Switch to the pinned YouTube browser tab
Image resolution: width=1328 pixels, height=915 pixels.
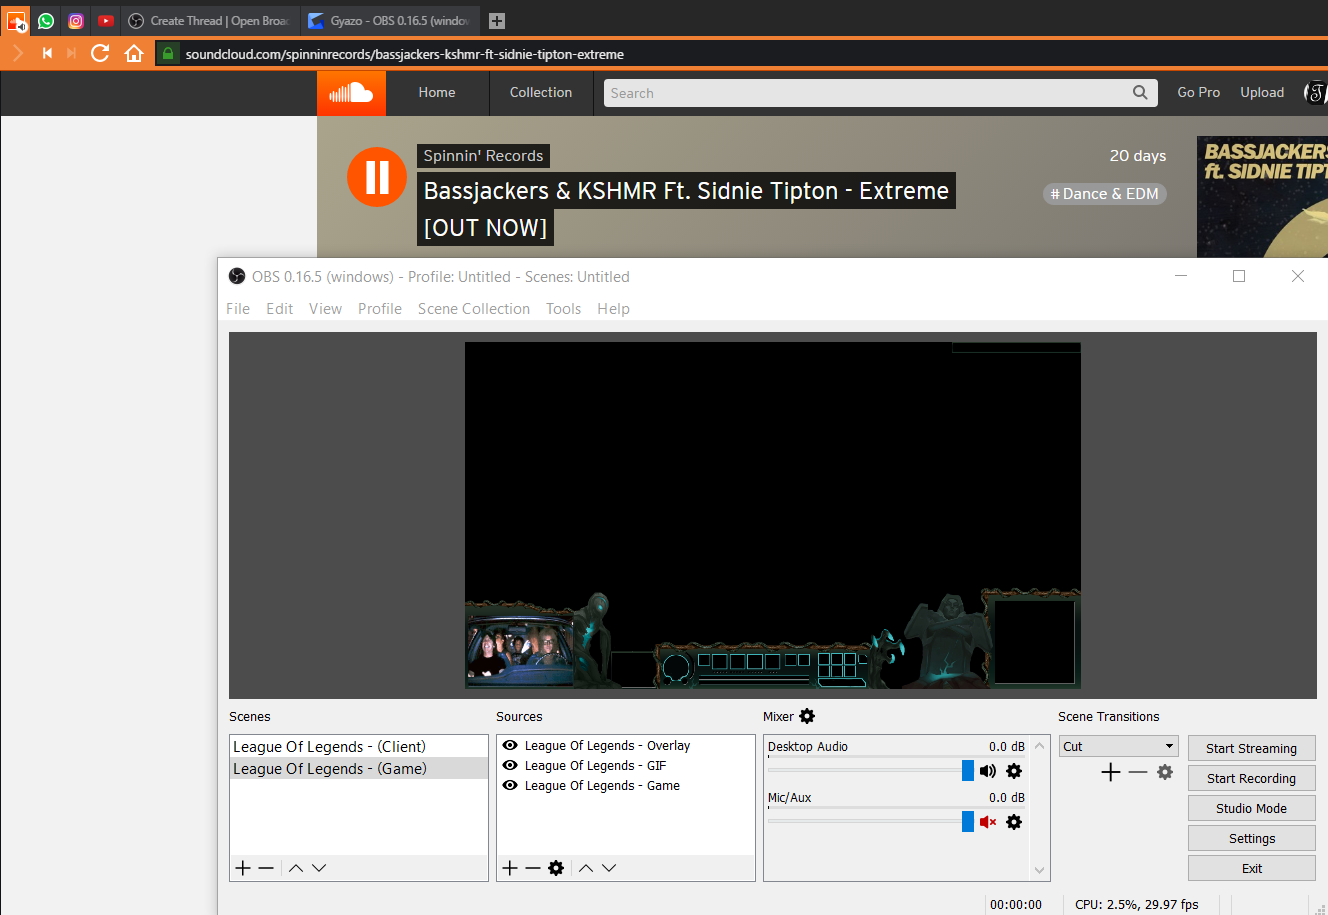pos(106,20)
